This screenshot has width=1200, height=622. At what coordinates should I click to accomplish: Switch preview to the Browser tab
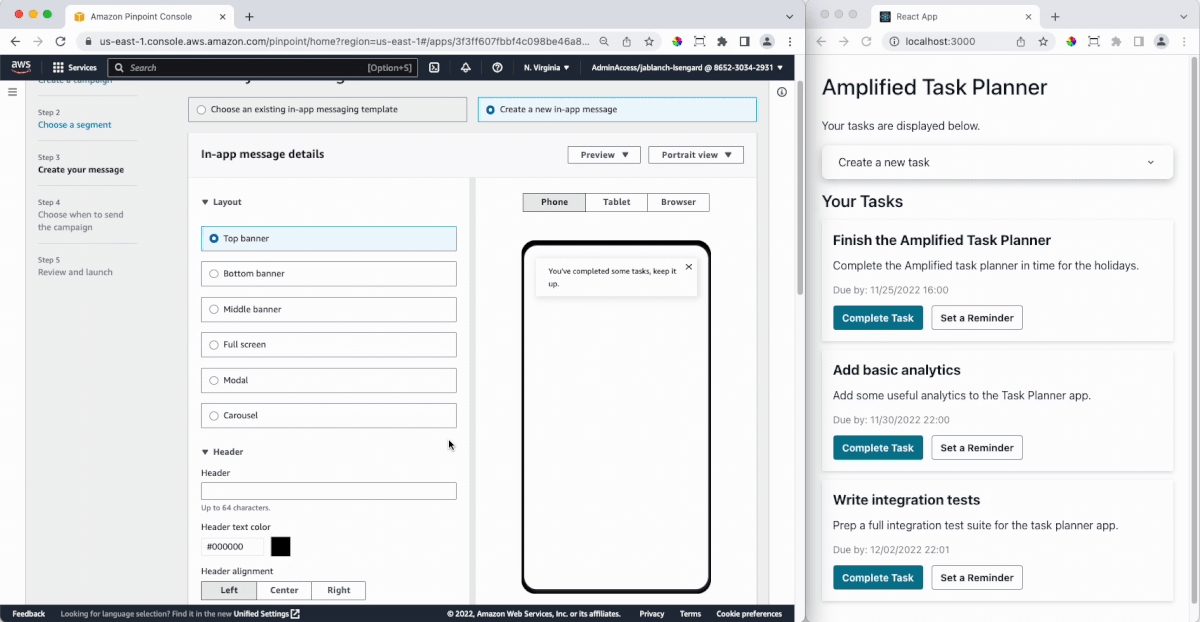[x=678, y=202]
